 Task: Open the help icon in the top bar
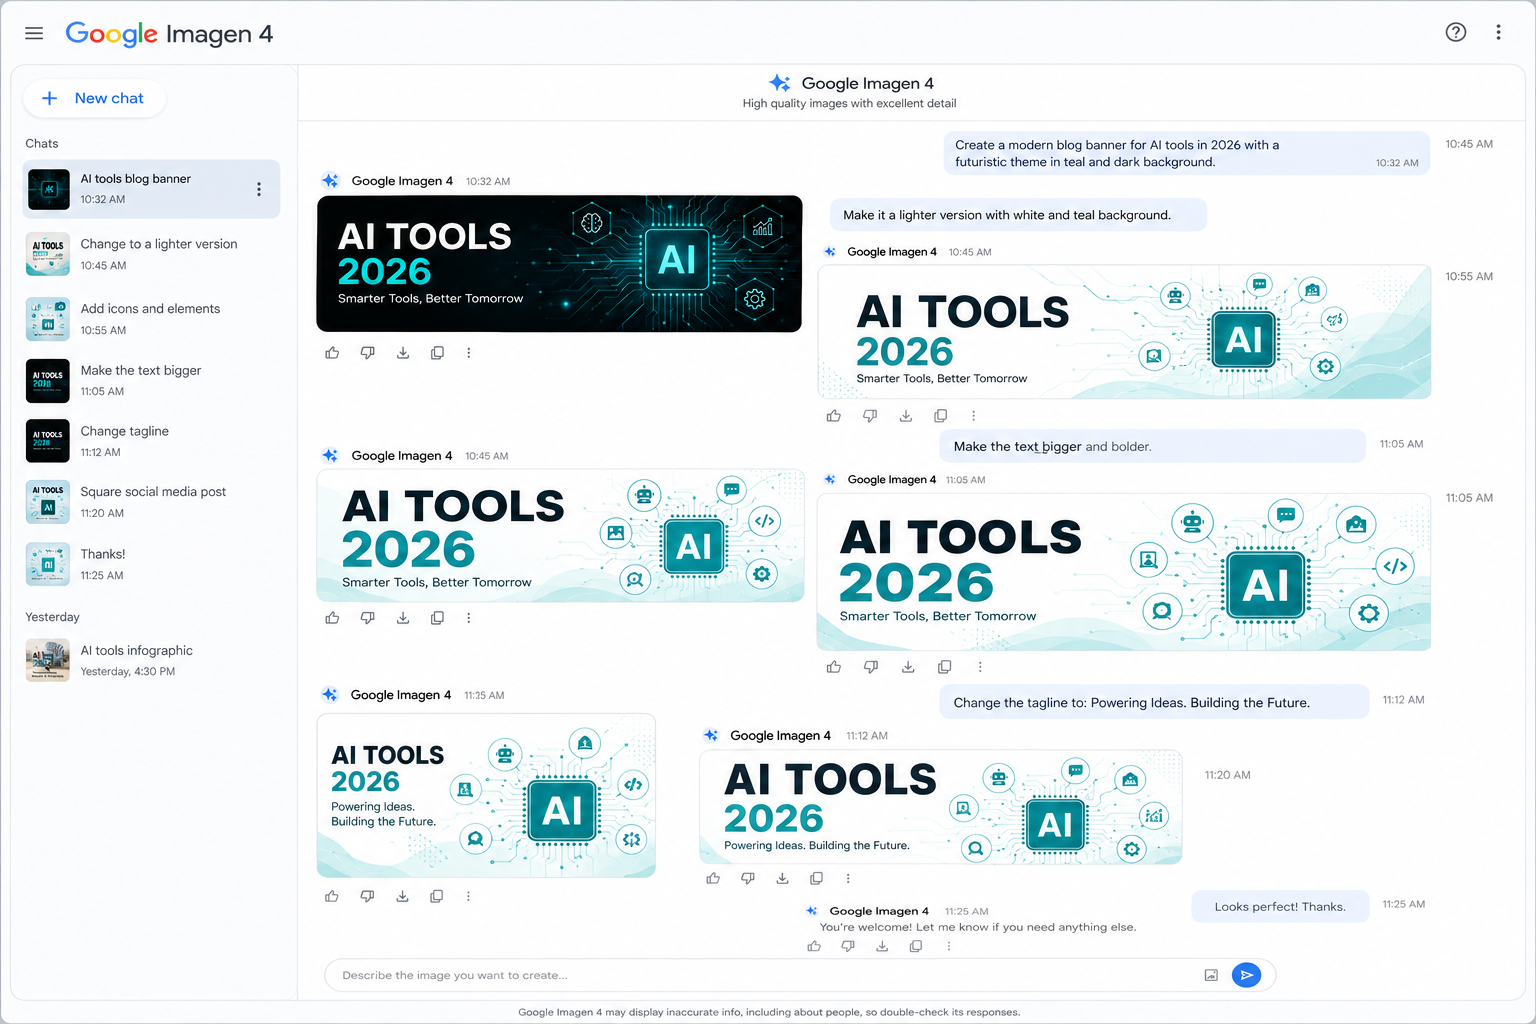click(1456, 32)
